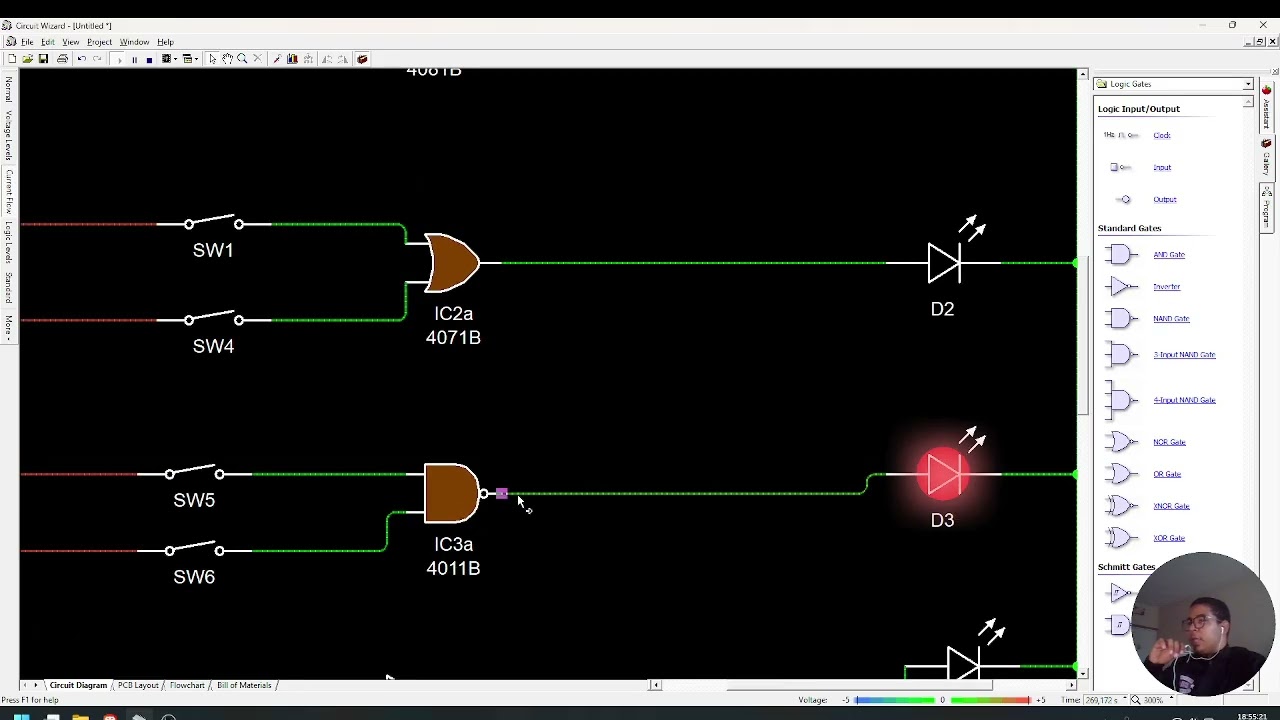The image size is (1280, 720).
Task: Select the Voltage Levels side tab
Action: [8, 134]
